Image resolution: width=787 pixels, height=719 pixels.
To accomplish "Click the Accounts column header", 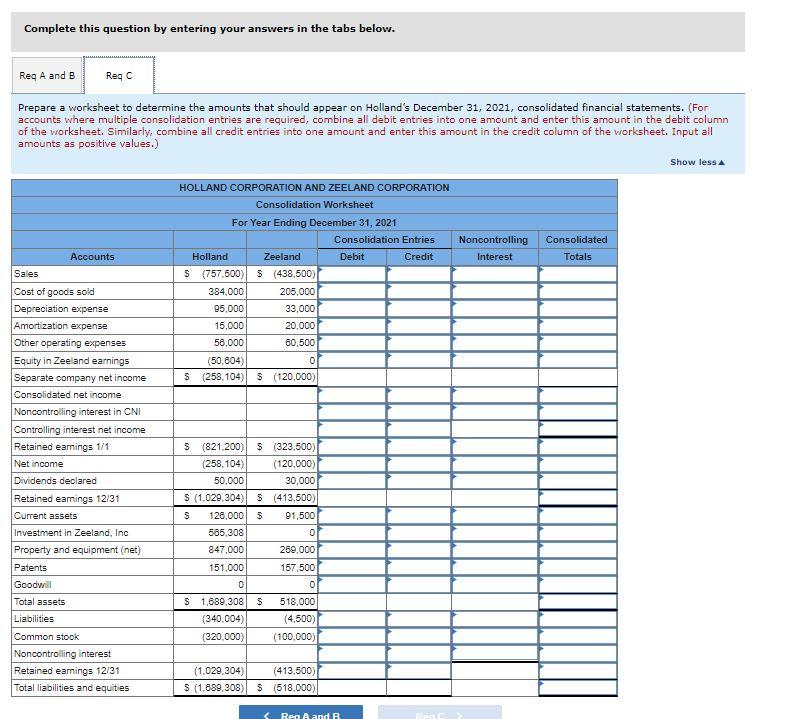I will pyautogui.click(x=92, y=256).
